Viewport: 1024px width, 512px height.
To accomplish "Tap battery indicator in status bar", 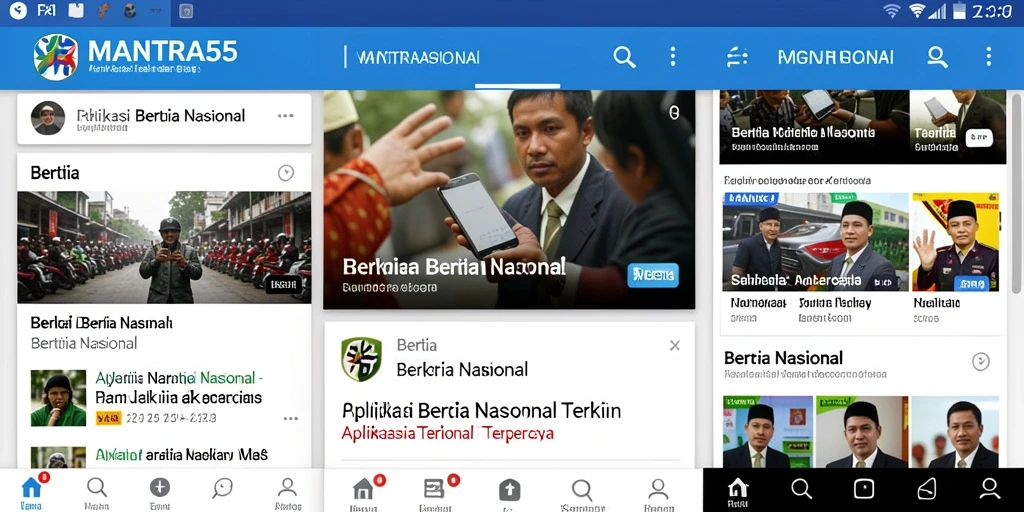I will coord(959,10).
